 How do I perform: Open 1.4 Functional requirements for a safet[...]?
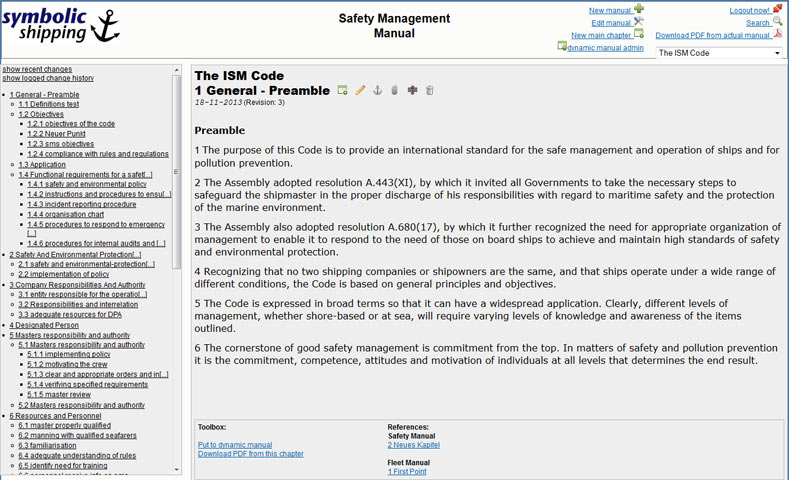(x=86, y=175)
